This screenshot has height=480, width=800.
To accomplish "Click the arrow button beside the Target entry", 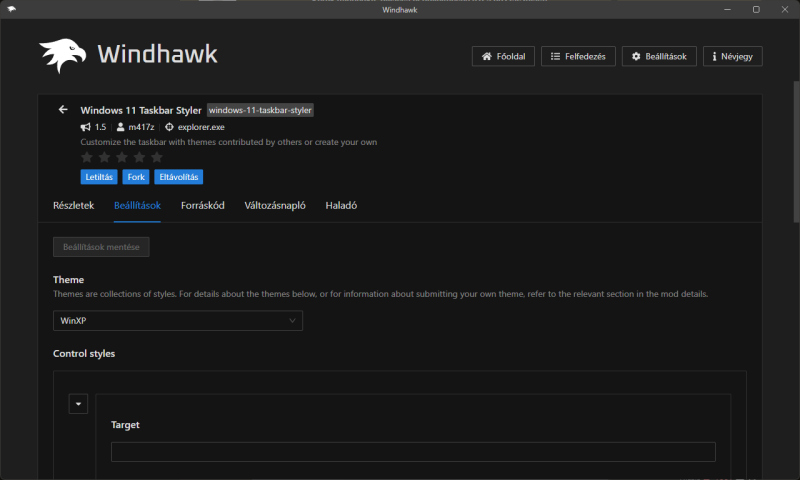I will pos(78,403).
